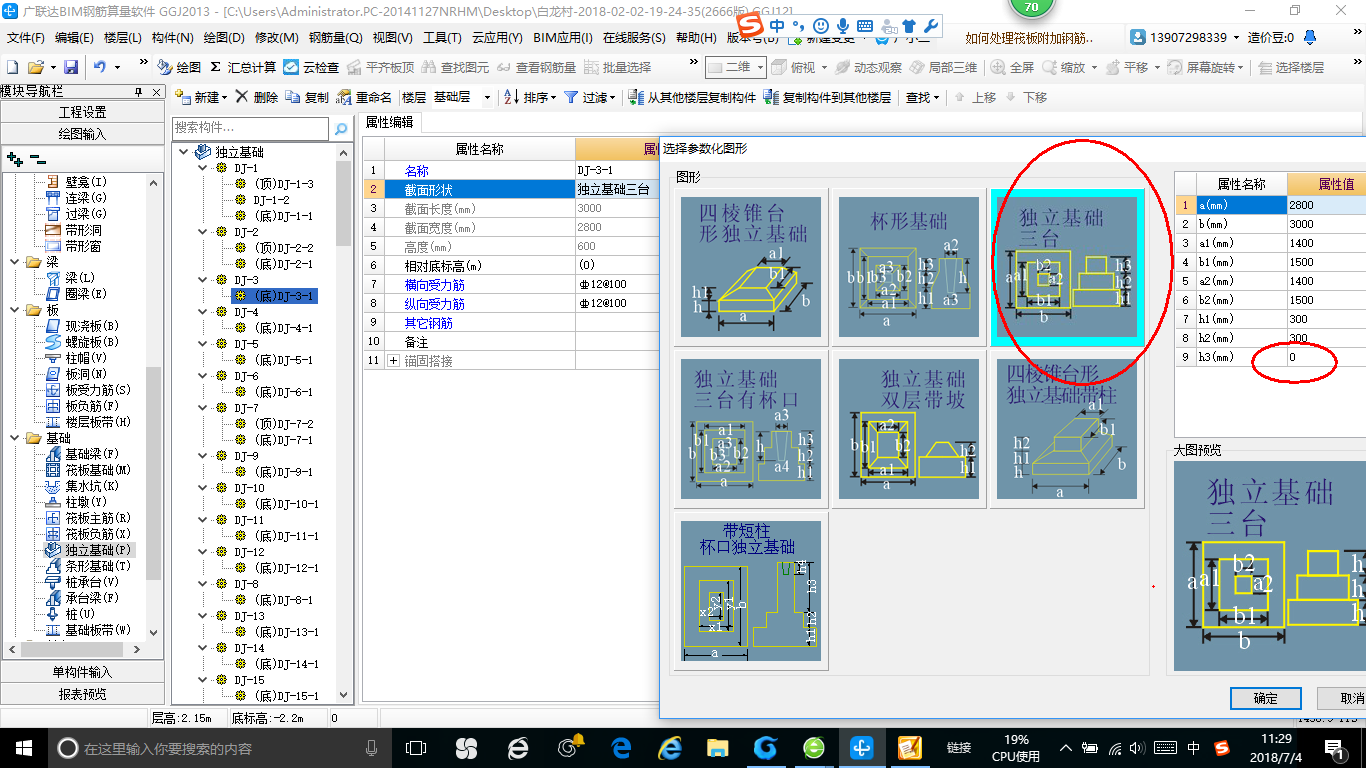This screenshot has height=768, width=1366.
Task: Choose 独立基础双层带坡 shape thumbnail
Action: coord(909,429)
